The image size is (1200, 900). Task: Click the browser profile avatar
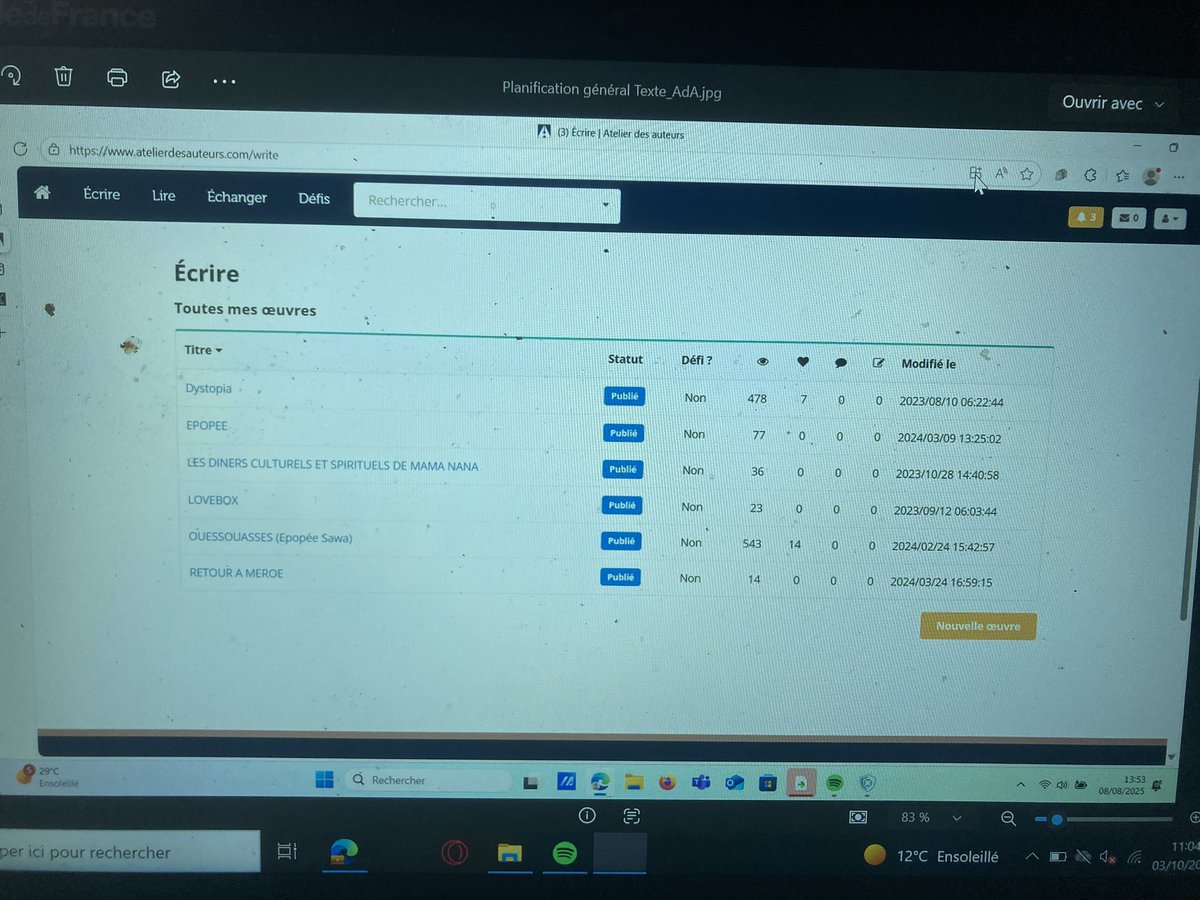1151,177
